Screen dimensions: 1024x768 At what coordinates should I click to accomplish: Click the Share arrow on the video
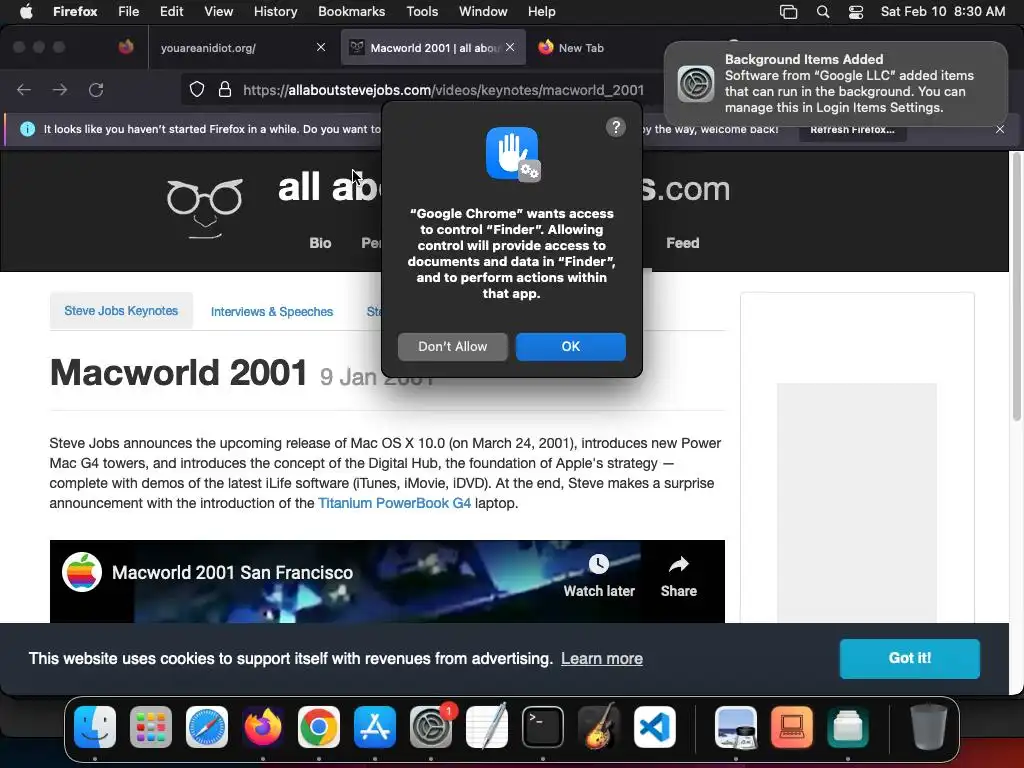pos(679,577)
